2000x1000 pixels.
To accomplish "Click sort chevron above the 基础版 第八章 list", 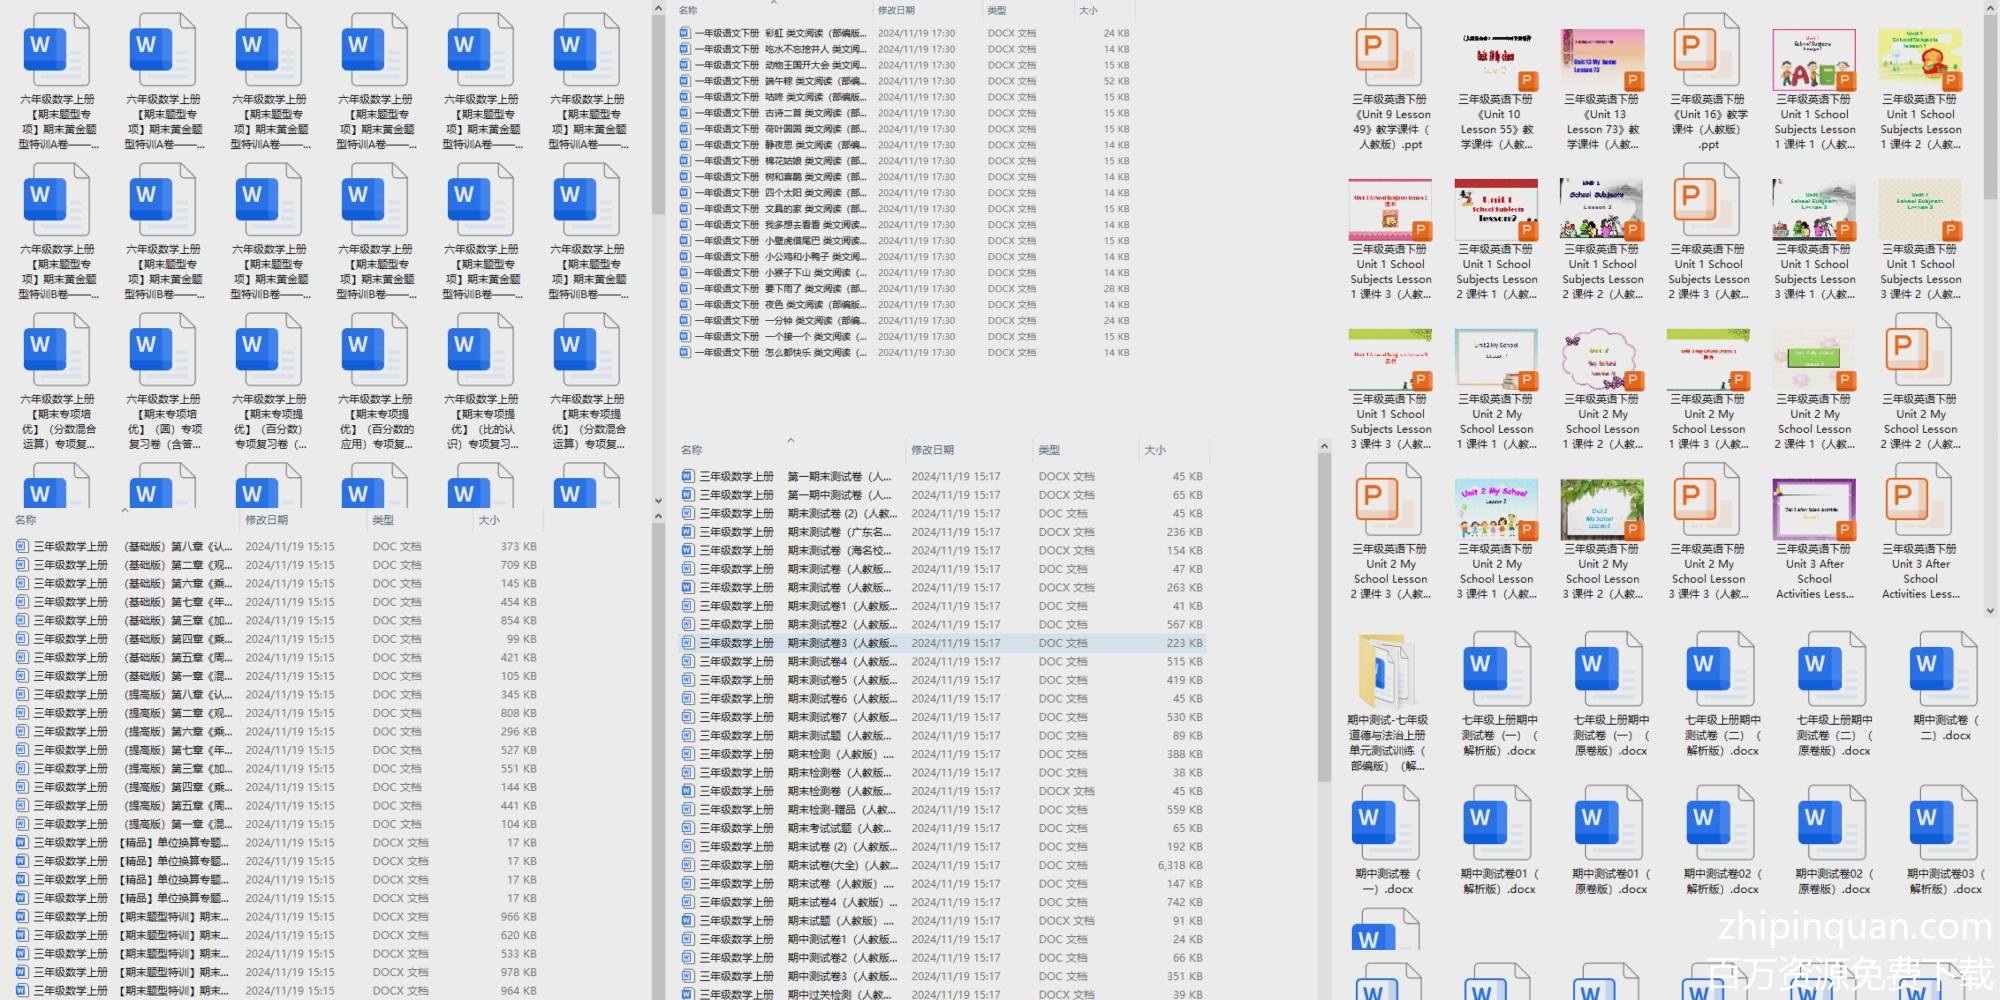I will (125, 510).
